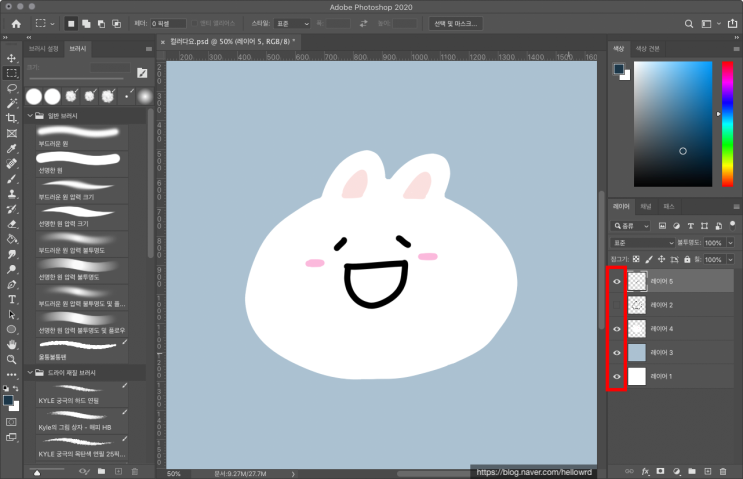Select the Healing Brush tool
Viewport: 743px width, 479px height.
click(11, 164)
